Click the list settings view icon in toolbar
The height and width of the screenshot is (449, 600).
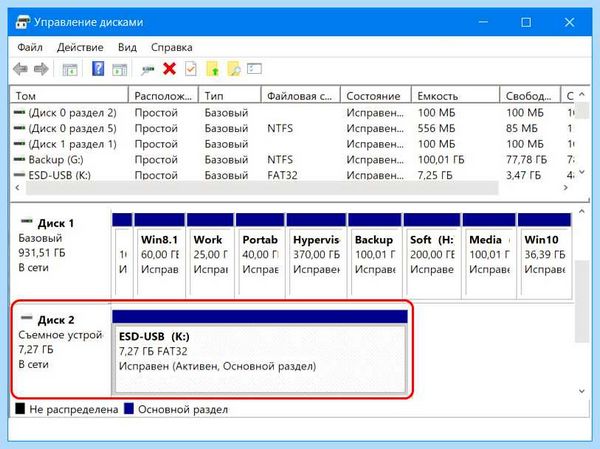coord(254,69)
